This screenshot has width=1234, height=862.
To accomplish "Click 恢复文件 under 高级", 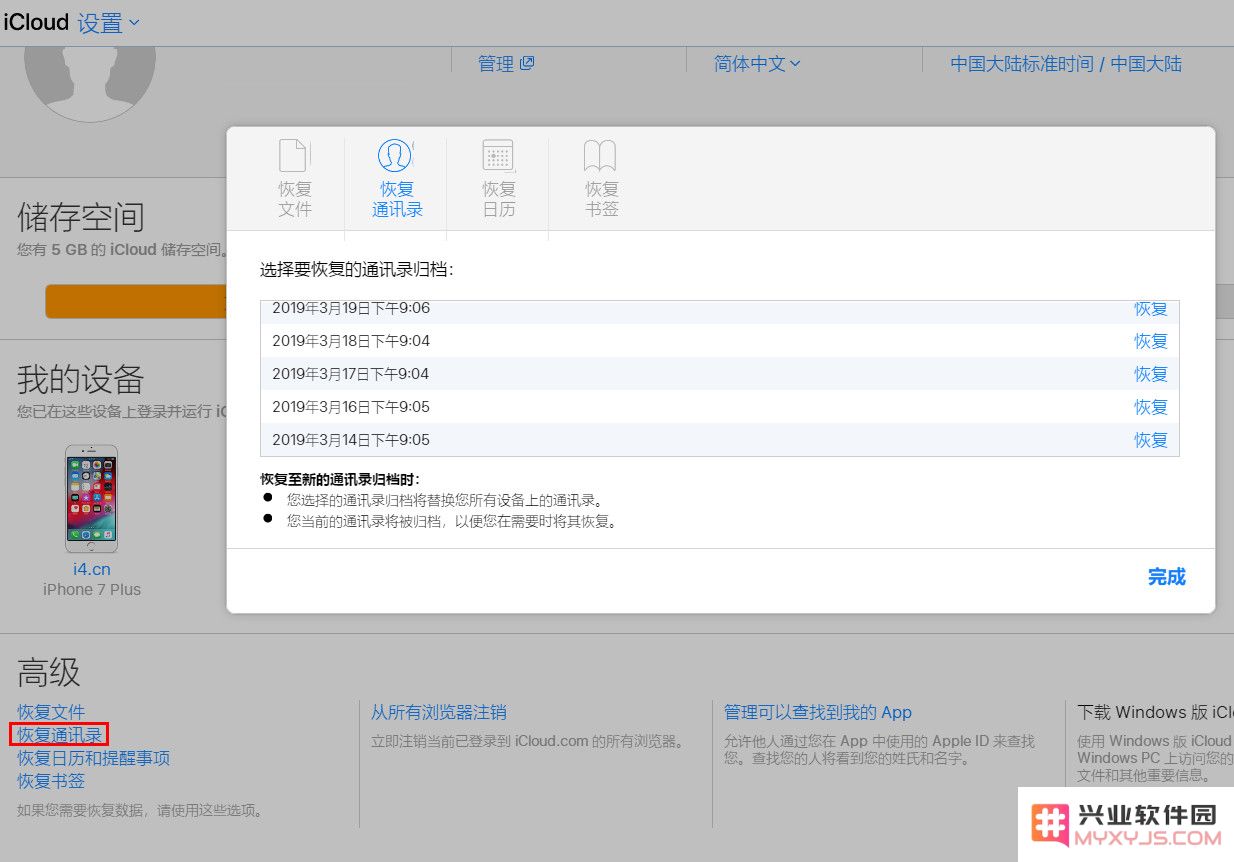I will click(x=51, y=713).
